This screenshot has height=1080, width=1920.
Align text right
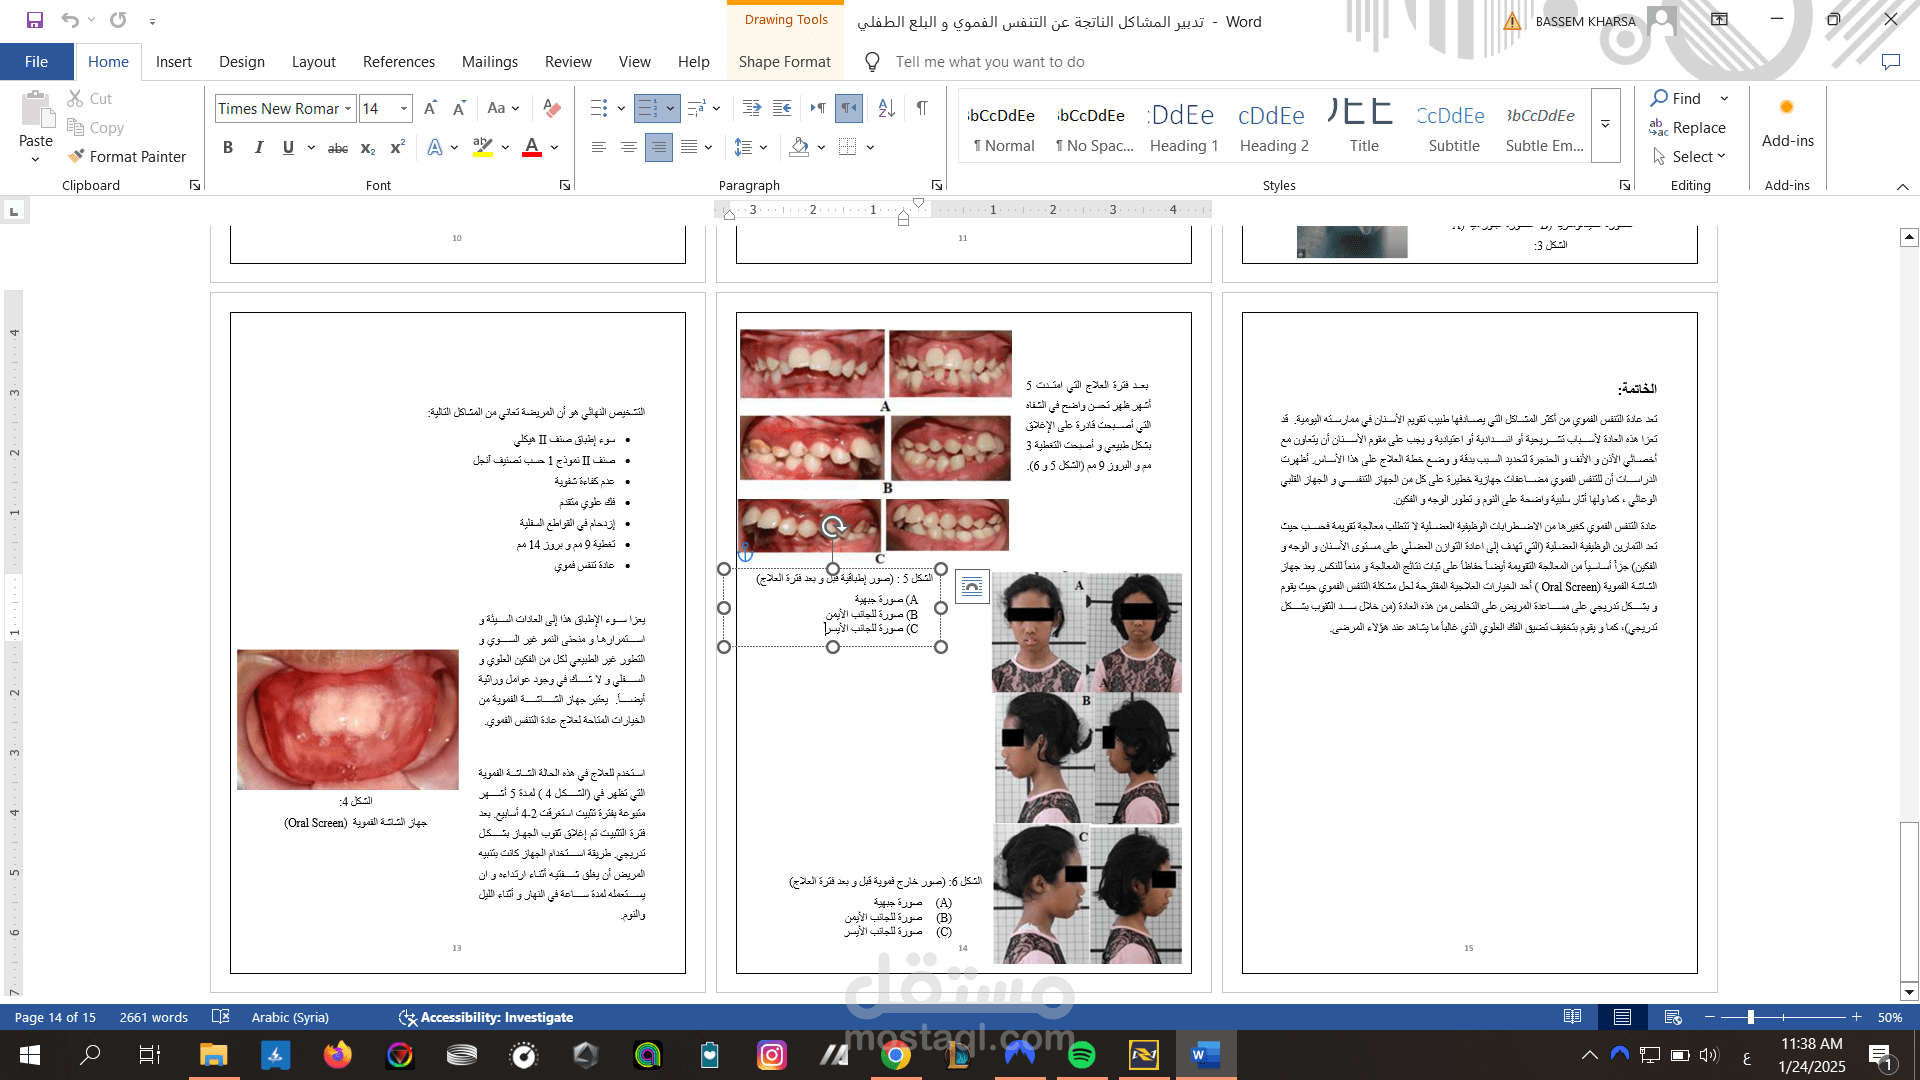point(659,147)
